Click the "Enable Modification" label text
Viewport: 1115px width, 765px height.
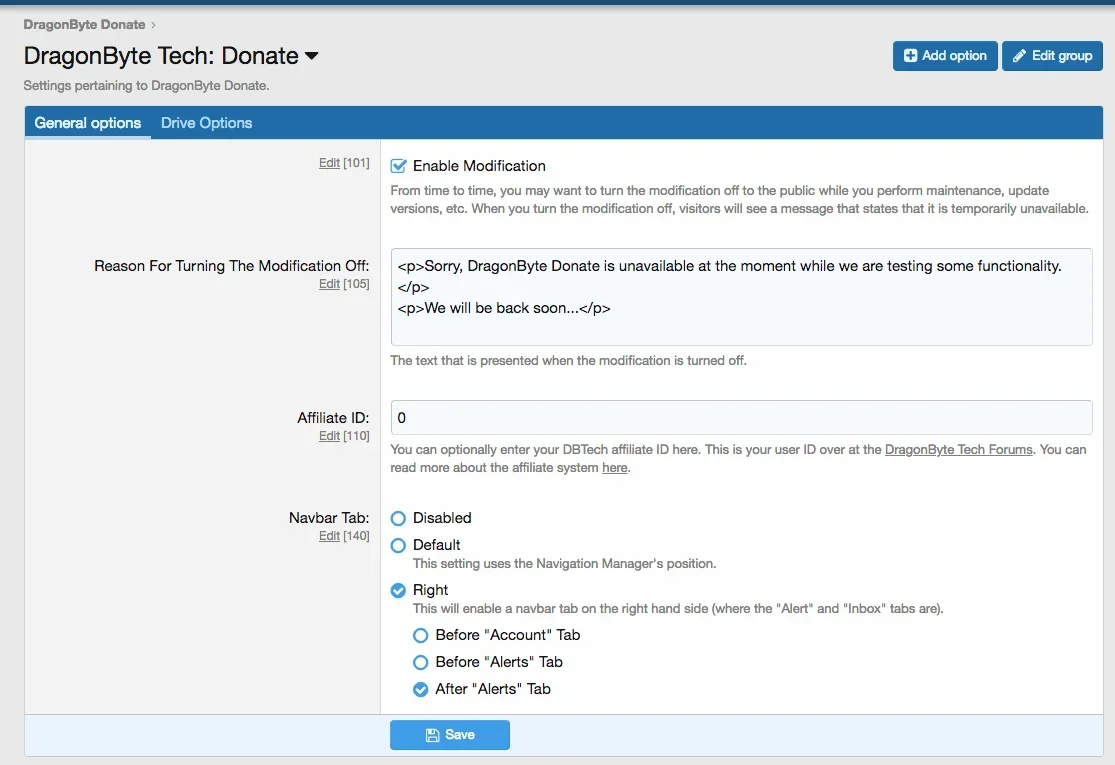(479, 166)
